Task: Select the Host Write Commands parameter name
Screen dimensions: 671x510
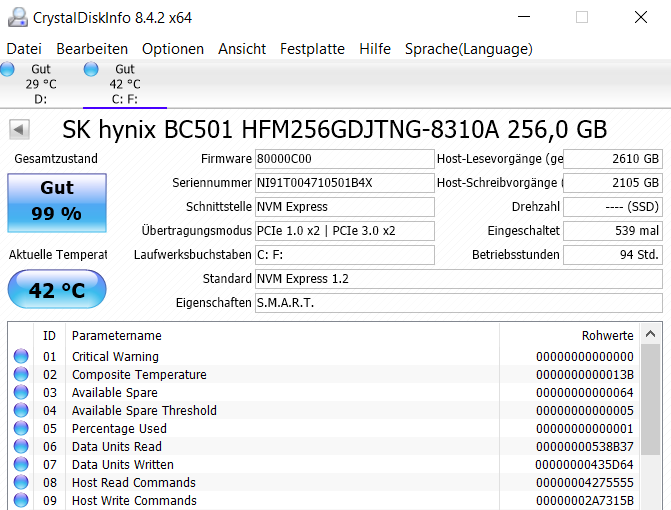Action: (134, 500)
